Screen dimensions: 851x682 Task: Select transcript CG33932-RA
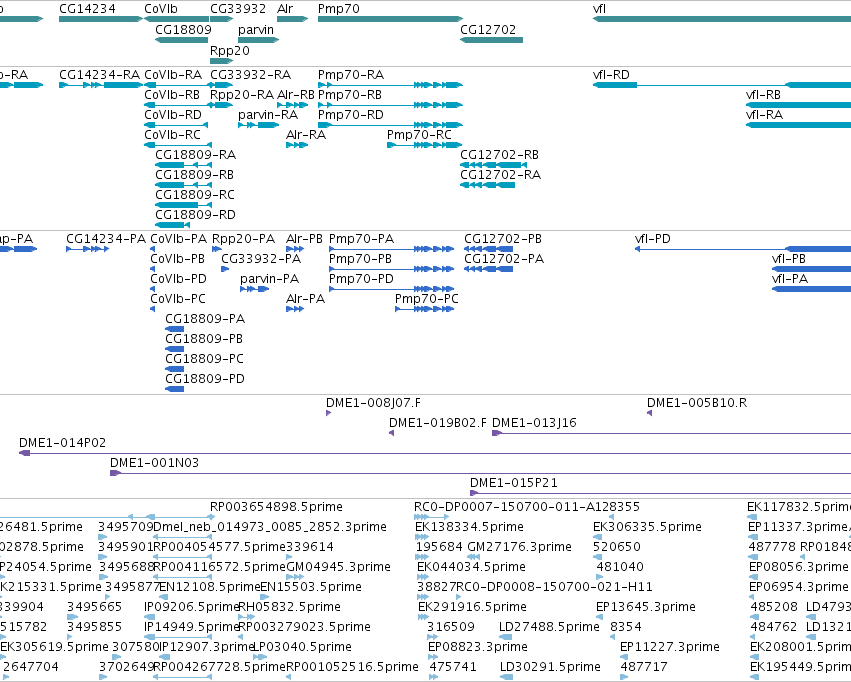[221, 85]
